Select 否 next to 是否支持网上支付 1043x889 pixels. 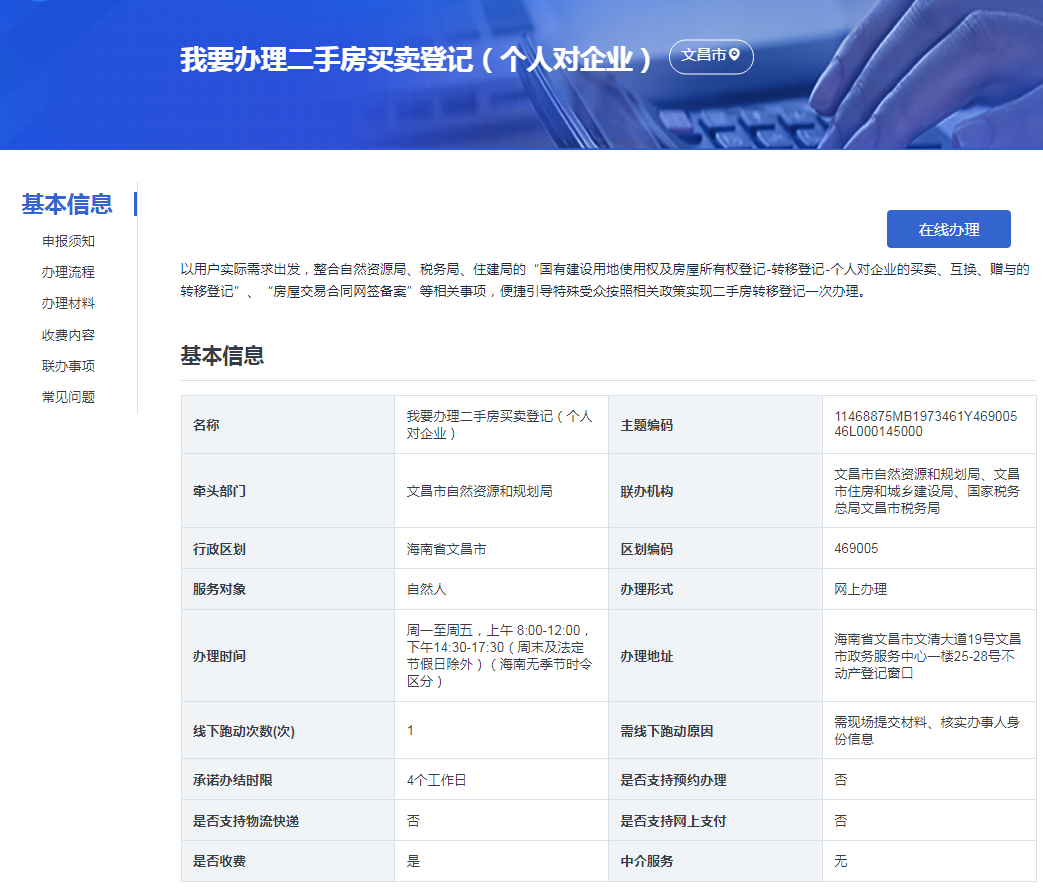[x=841, y=820]
